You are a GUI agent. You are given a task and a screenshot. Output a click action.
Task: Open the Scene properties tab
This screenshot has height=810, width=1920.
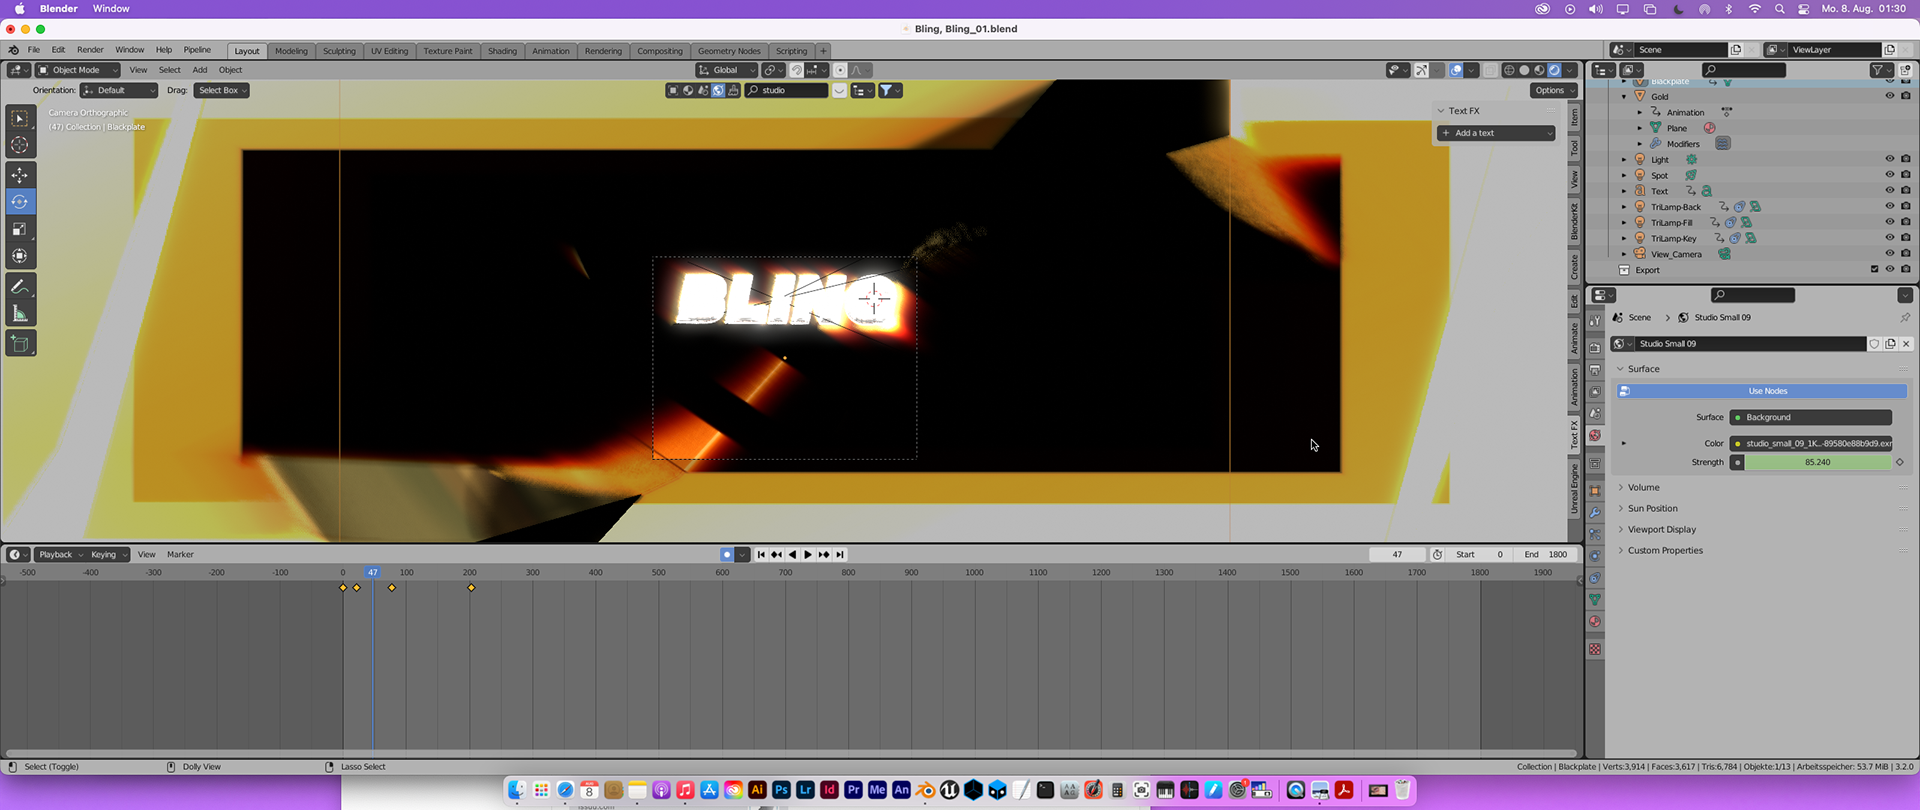point(1595,414)
